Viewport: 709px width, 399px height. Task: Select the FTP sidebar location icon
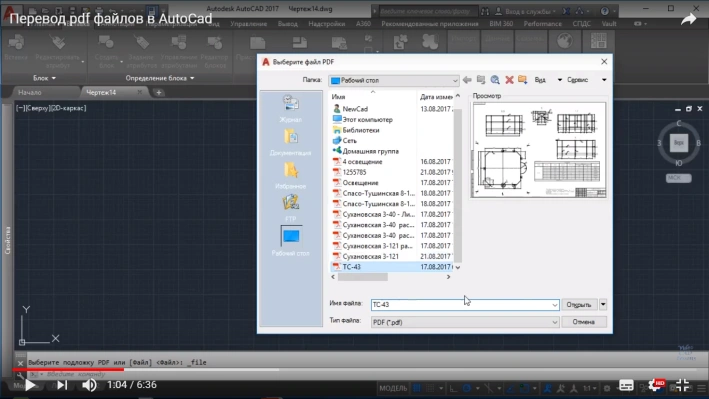(x=291, y=208)
